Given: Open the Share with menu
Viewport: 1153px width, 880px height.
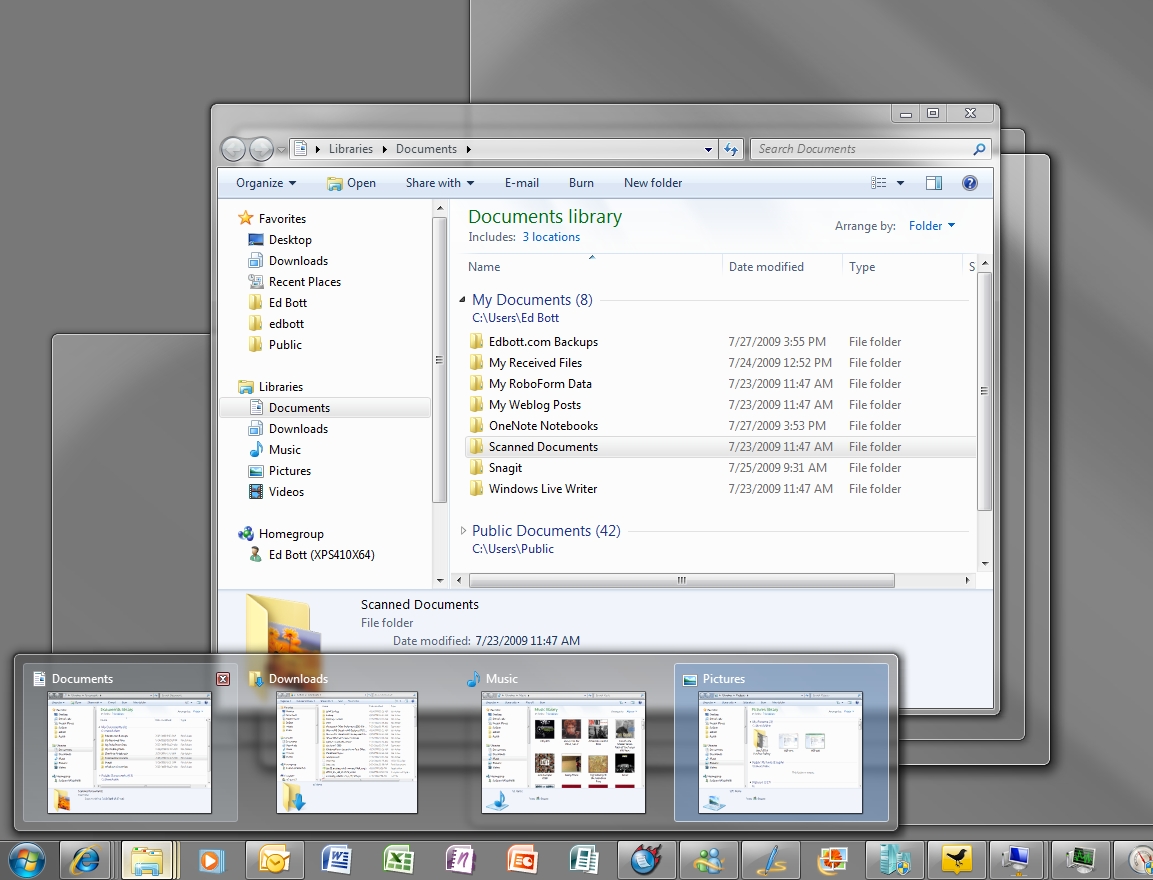Looking at the screenshot, I should 439,183.
